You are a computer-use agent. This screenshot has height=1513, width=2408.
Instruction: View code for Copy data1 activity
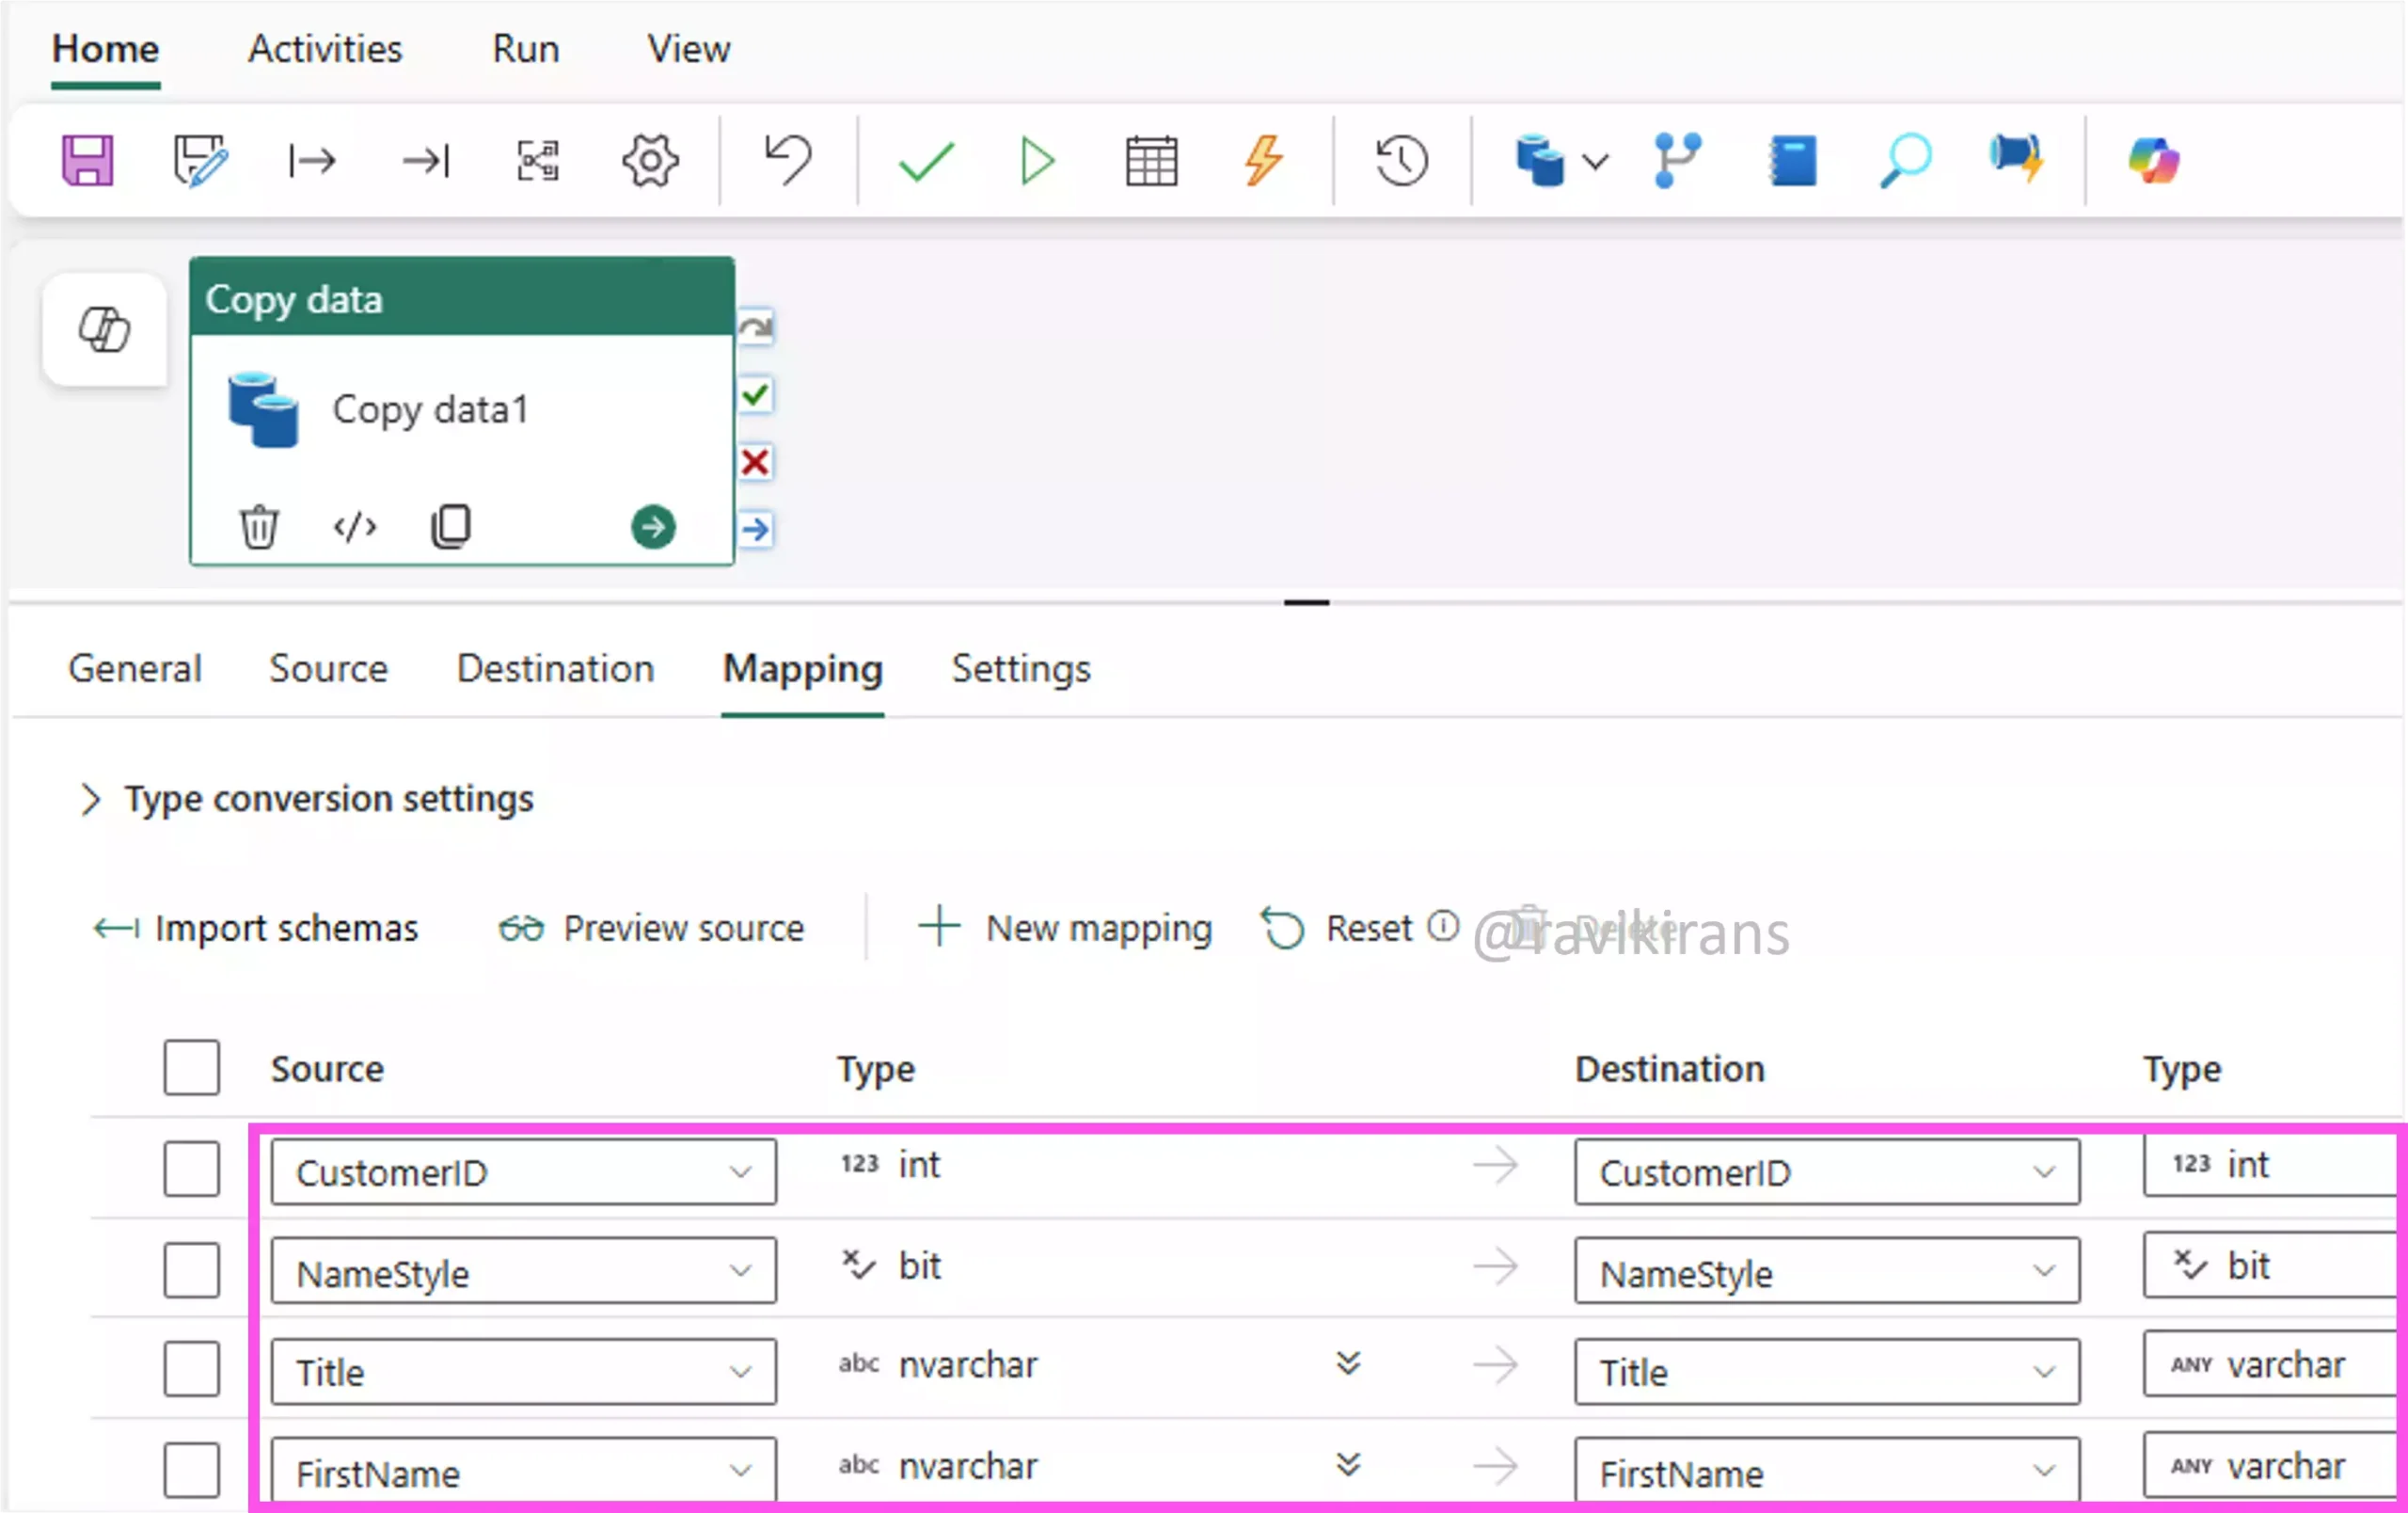point(355,526)
